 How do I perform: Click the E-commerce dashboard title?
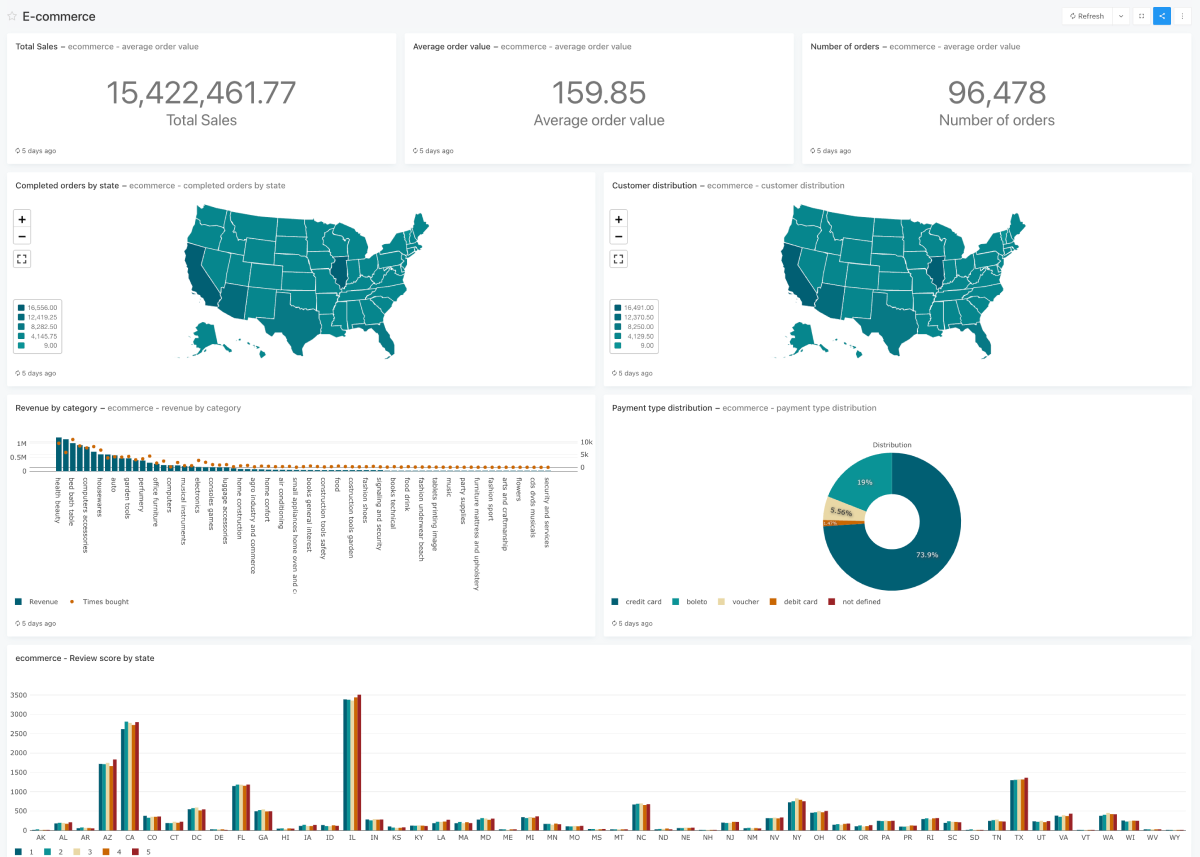pos(59,16)
